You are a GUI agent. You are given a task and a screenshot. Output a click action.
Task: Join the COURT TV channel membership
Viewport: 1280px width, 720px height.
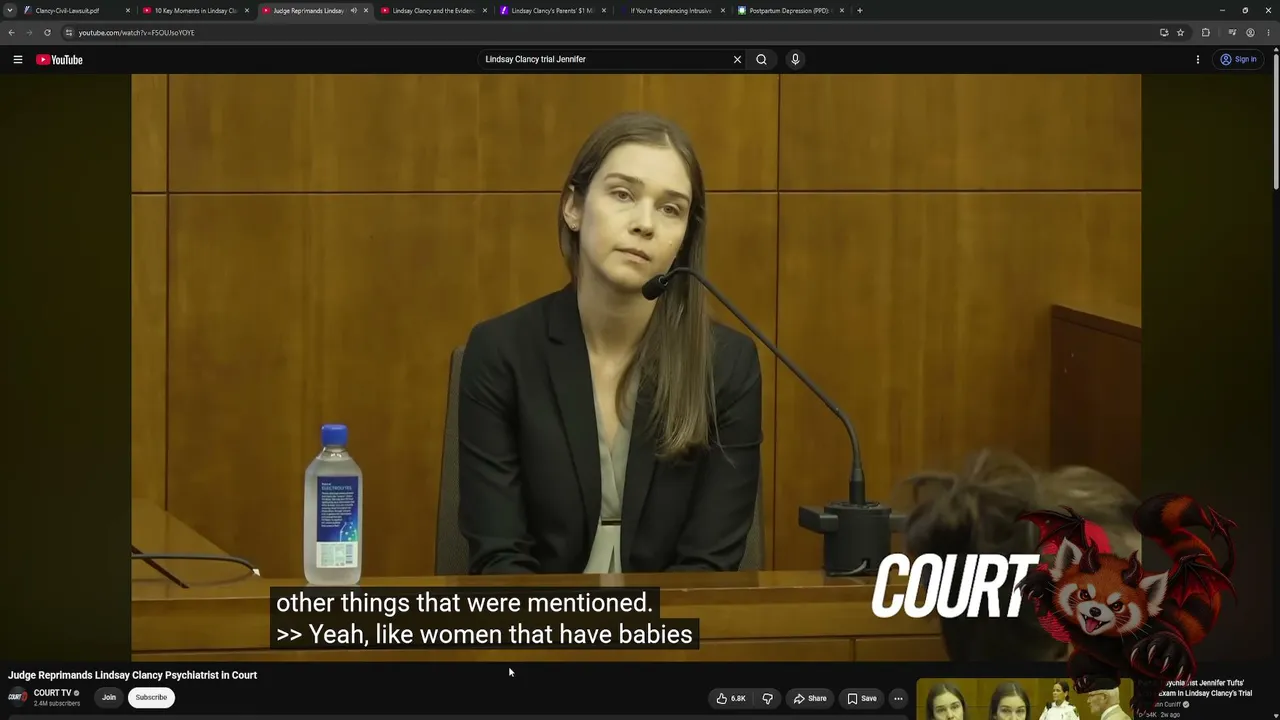[109, 697]
